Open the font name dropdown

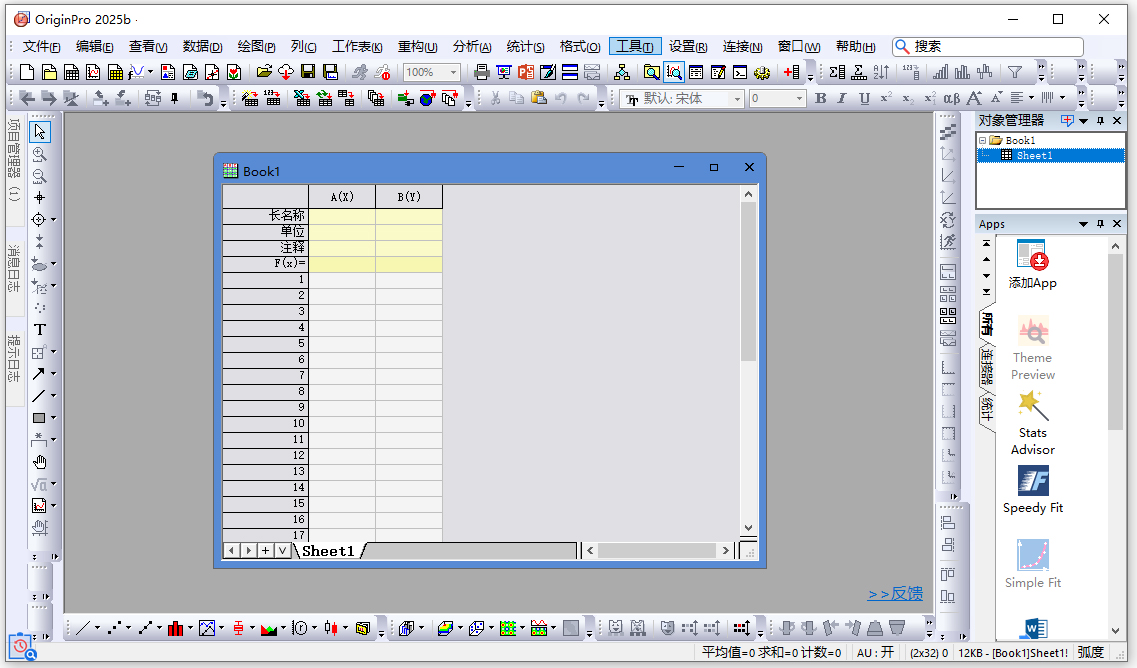738,98
